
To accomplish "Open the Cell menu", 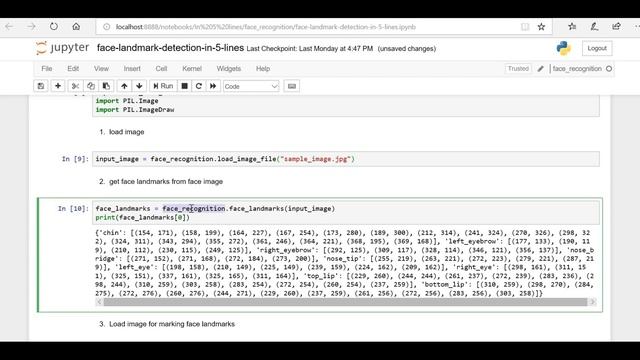I will tap(161, 69).
